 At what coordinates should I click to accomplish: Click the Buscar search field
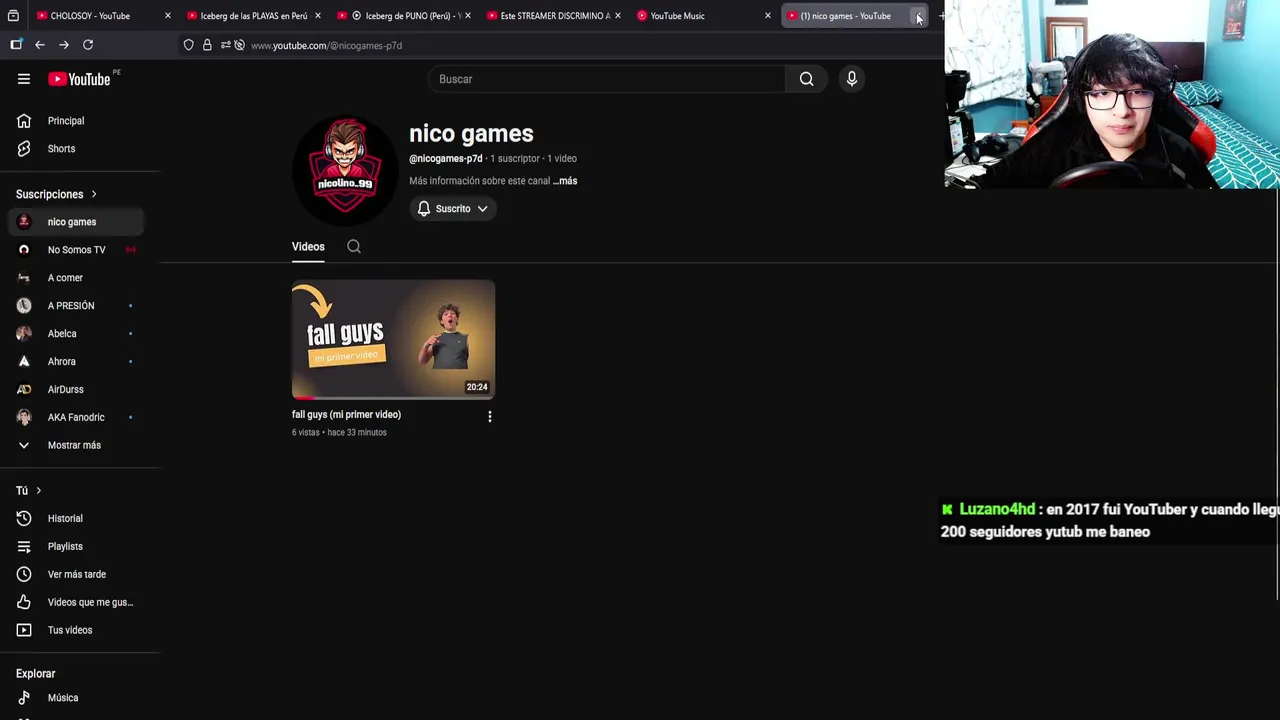tap(607, 79)
